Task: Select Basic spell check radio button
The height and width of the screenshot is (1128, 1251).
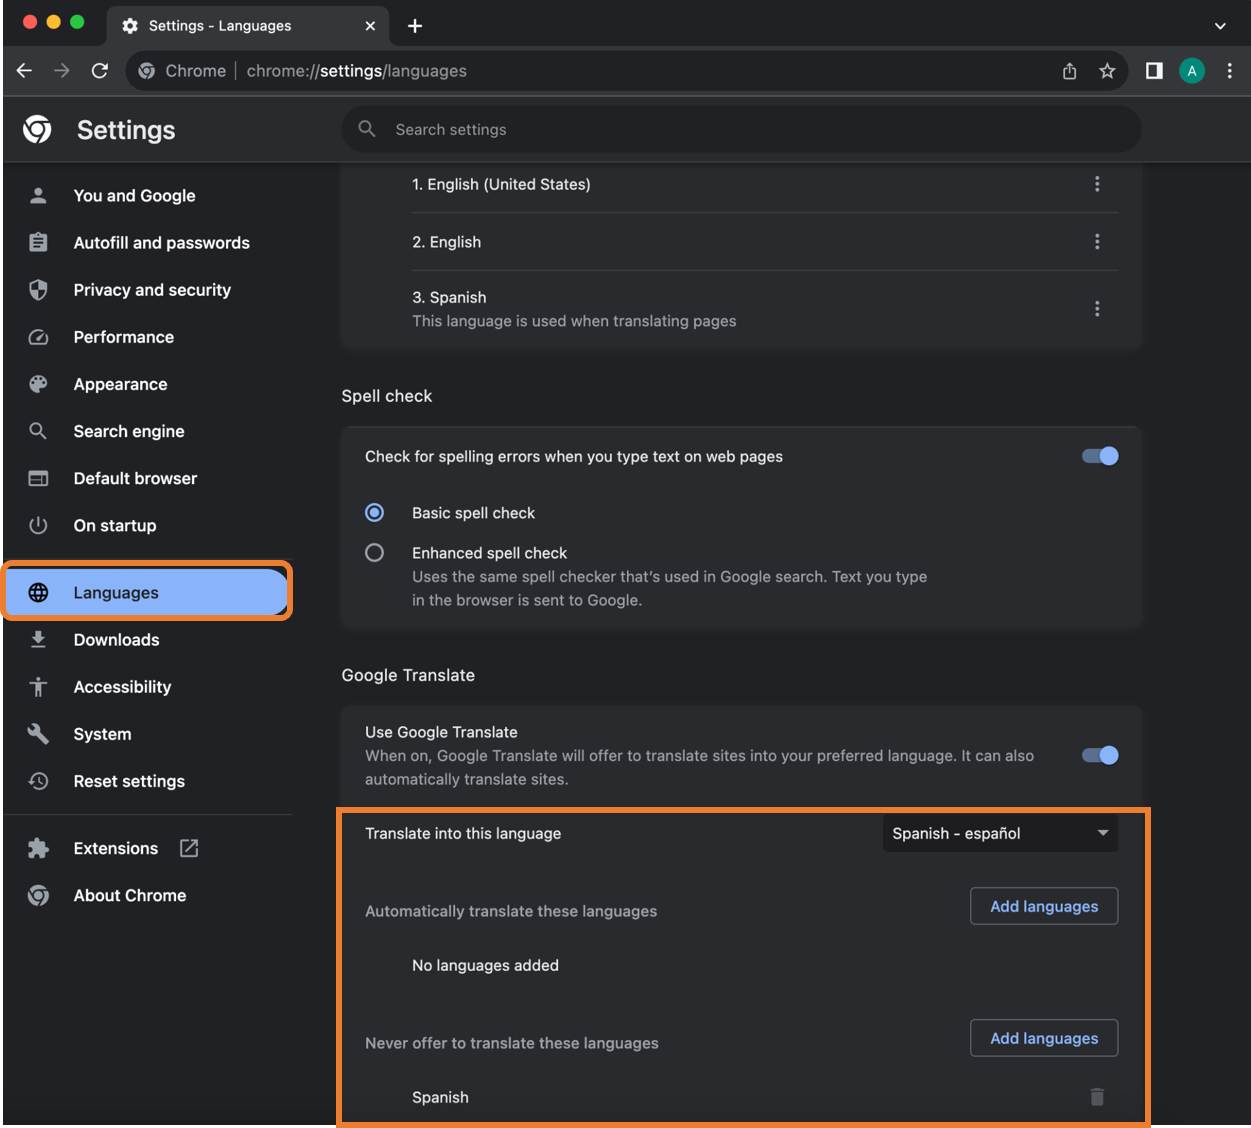Action: [374, 512]
